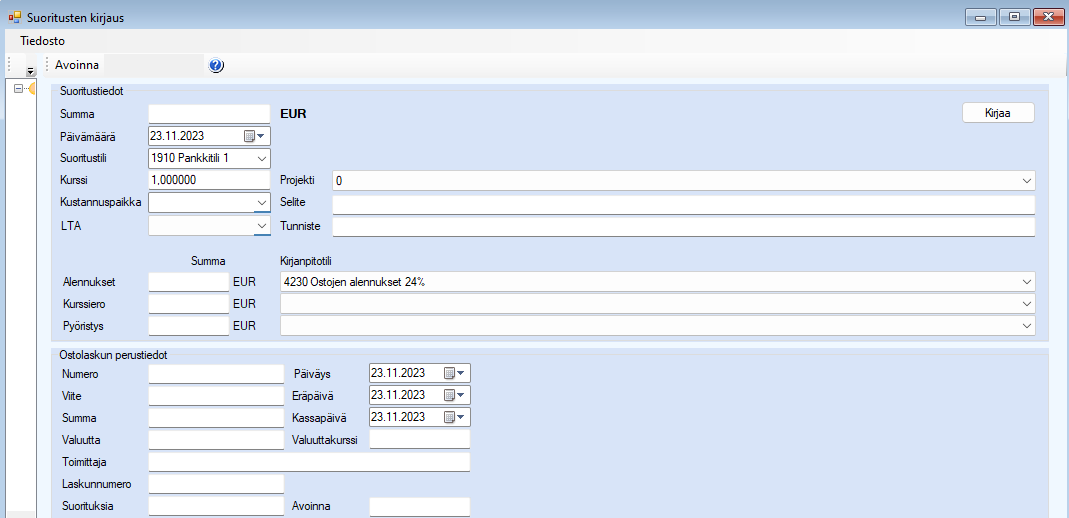This screenshot has width=1069, height=518.
Task: Open the Kassapäivä calendar picker
Action: coord(455,417)
